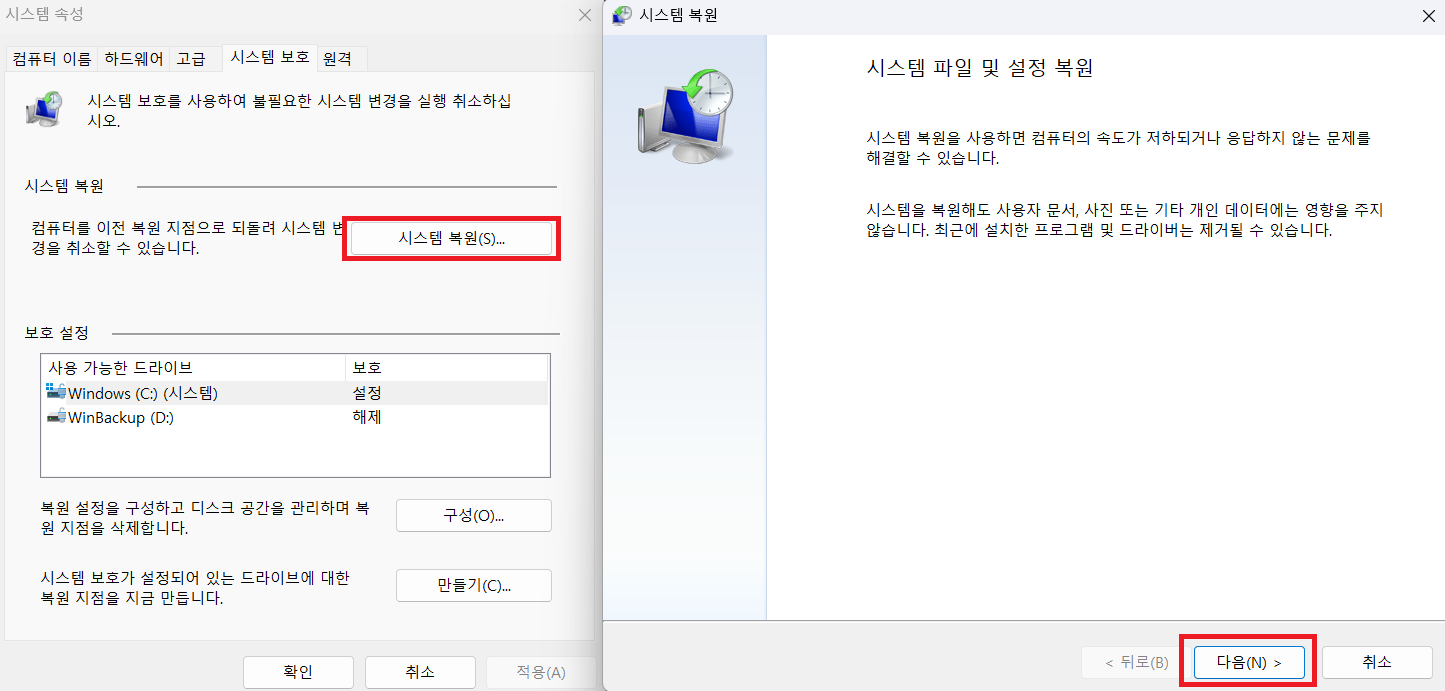The width and height of the screenshot is (1445, 691).
Task: Click the 시스템 속성 window title text
Action: [45, 15]
